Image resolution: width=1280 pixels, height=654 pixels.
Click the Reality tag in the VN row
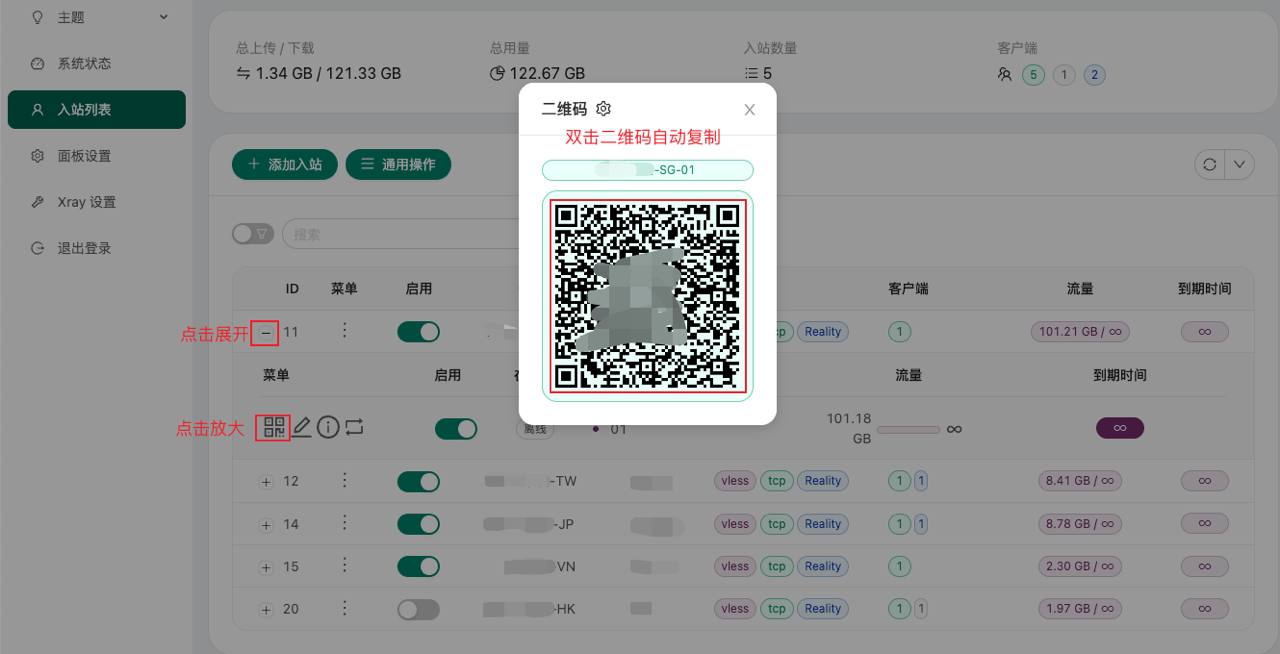[823, 566]
